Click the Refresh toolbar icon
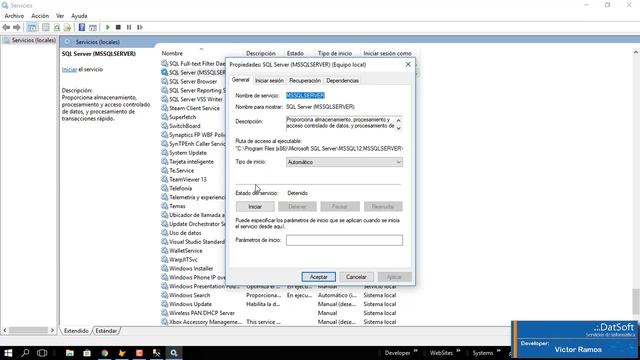This screenshot has width=640, height=360. pyautogui.click(x=57, y=27)
